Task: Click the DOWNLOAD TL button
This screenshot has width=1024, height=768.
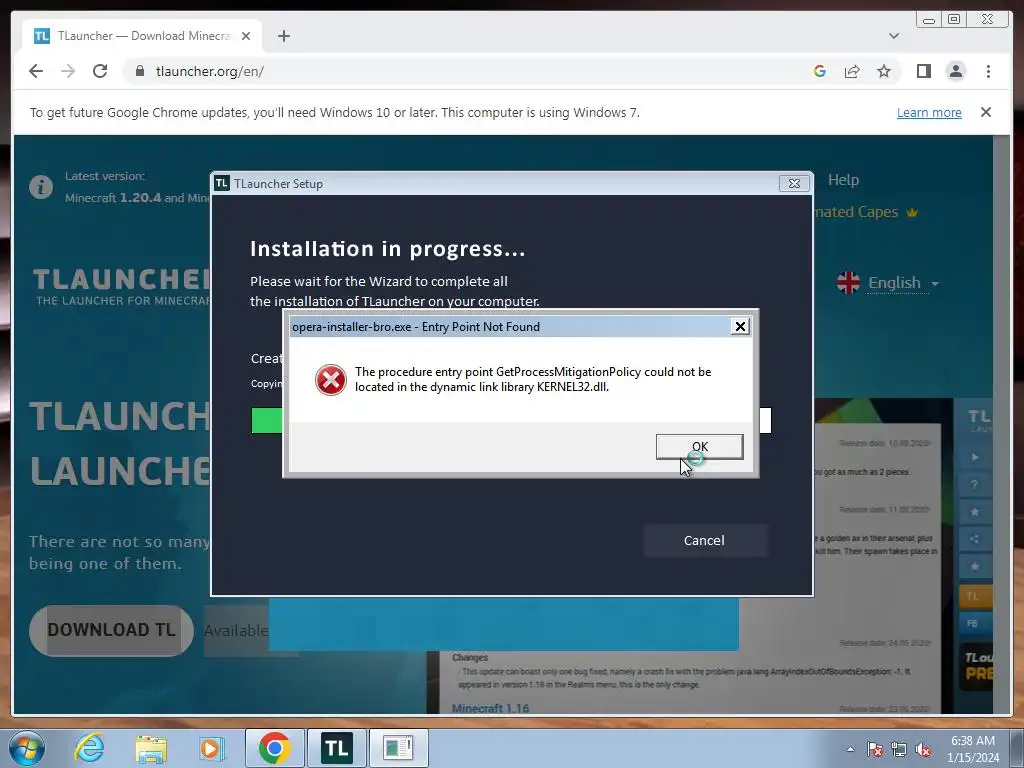Action: coord(111,630)
